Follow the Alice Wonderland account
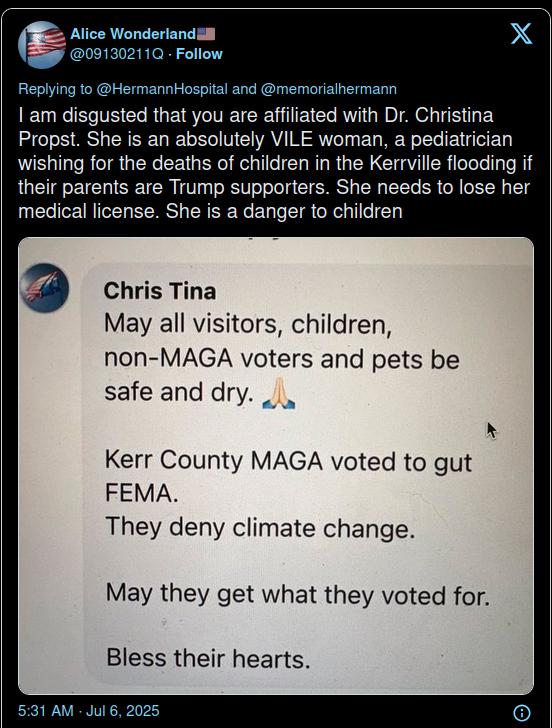Screen dimensions: 552x728 click(199, 54)
